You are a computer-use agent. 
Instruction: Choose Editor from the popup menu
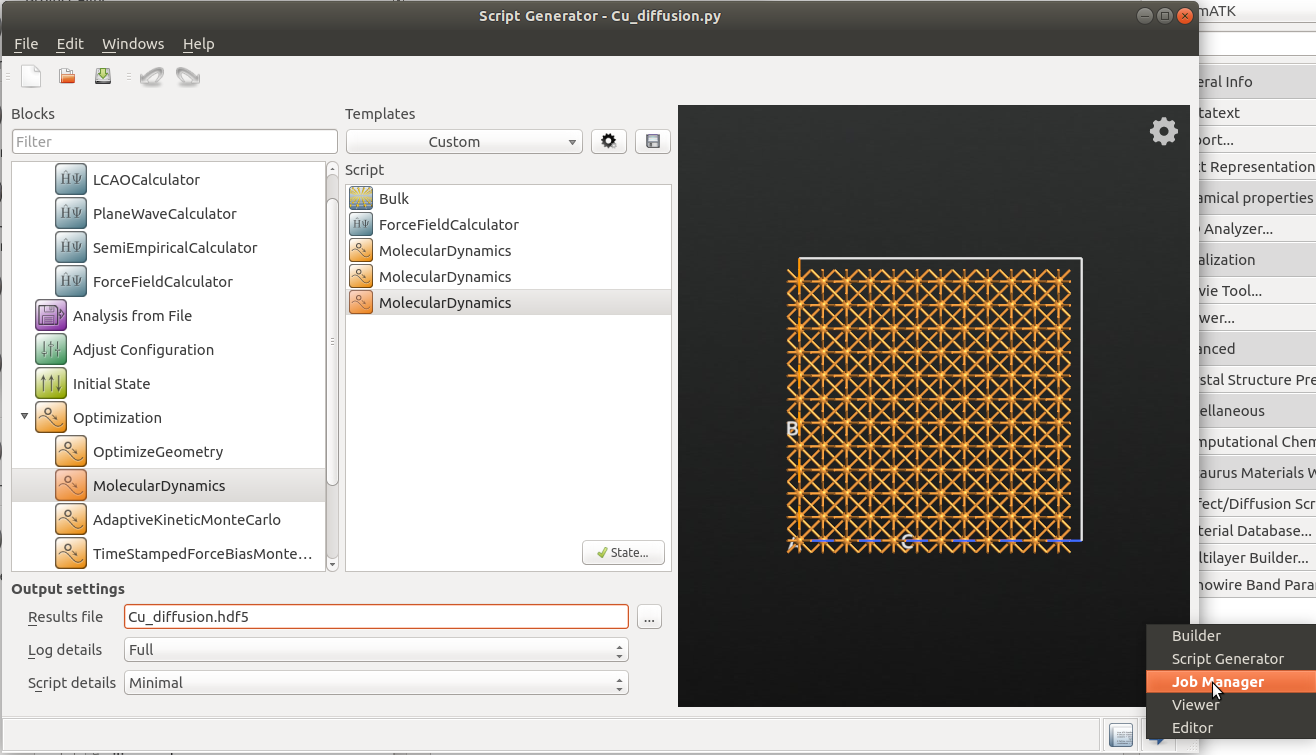pos(1230,728)
